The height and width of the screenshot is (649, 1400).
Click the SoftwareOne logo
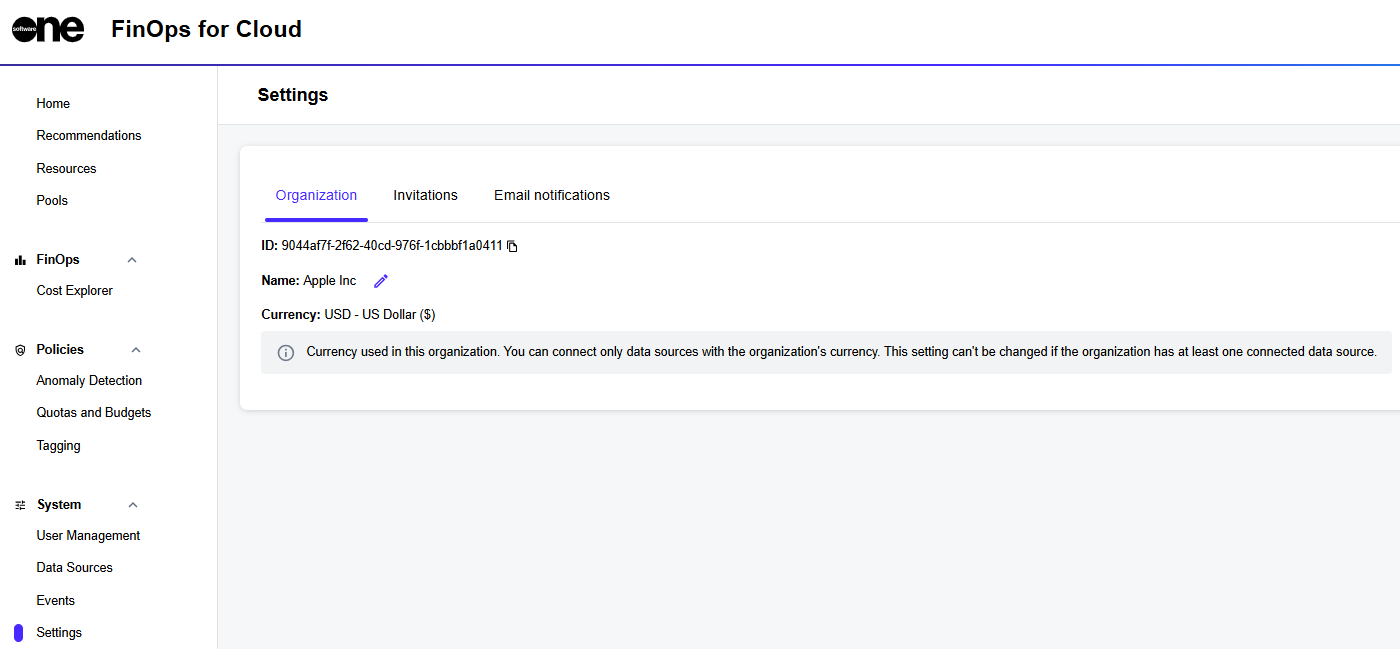click(48, 29)
